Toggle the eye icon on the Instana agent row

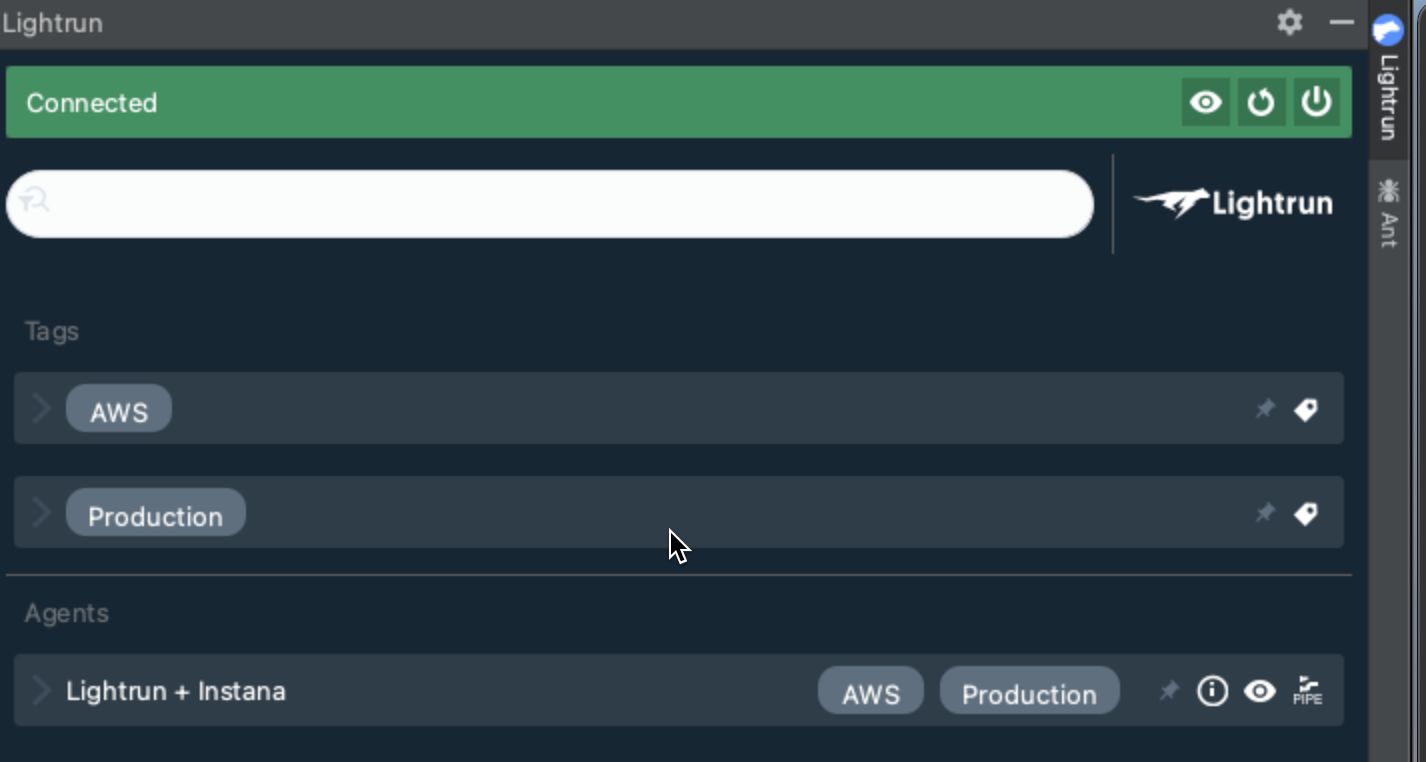click(x=1260, y=690)
